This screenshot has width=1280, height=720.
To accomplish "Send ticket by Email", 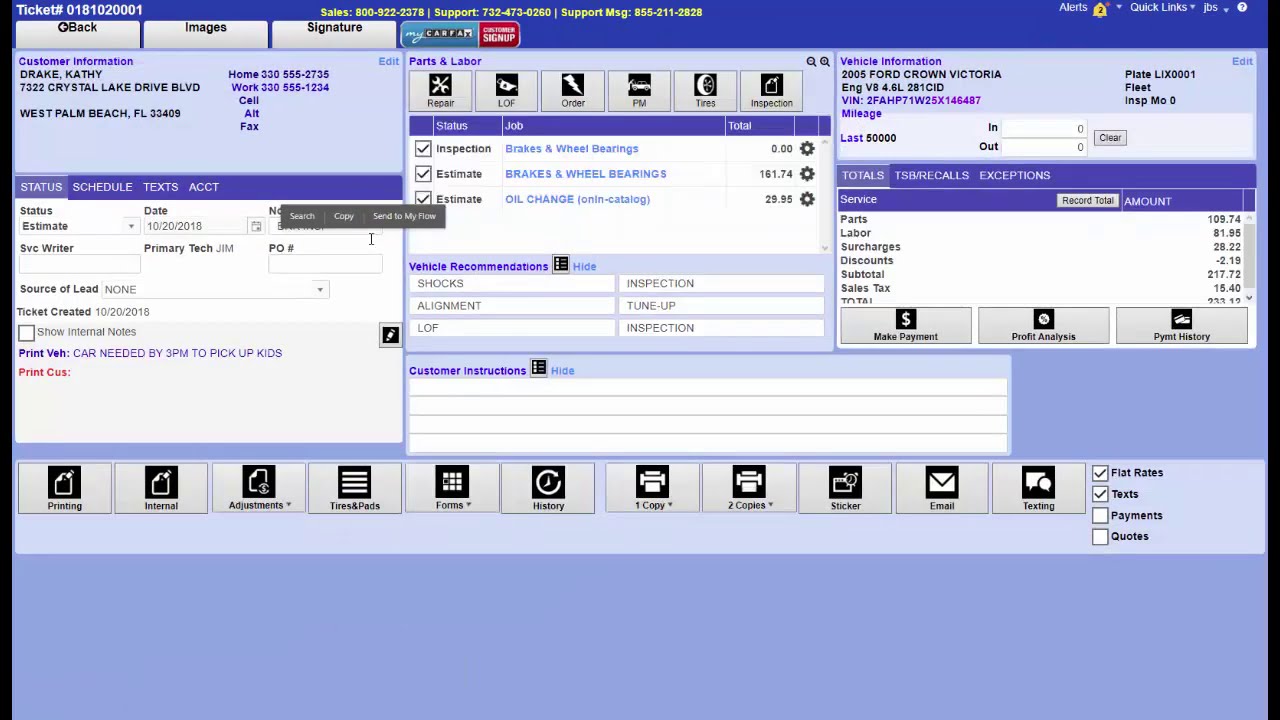I will [941, 489].
